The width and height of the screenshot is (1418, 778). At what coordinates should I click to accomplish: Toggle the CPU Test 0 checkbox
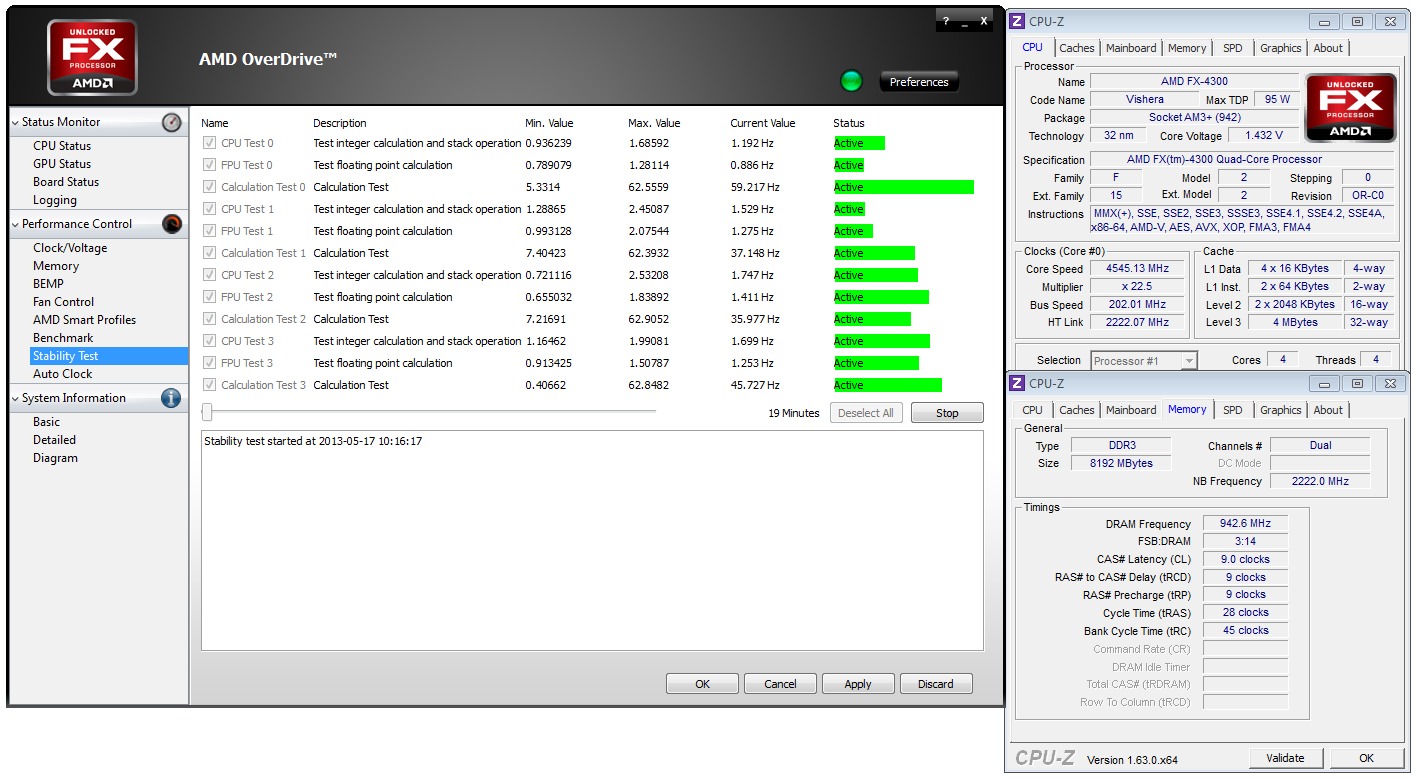pos(209,143)
